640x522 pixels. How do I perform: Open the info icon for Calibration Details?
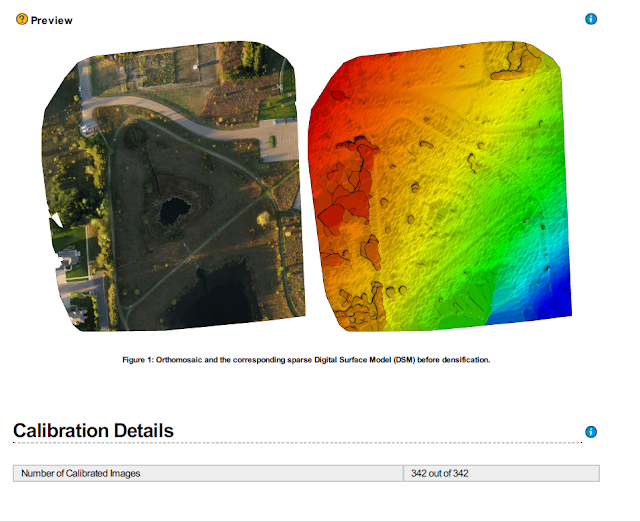click(x=591, y=432)
